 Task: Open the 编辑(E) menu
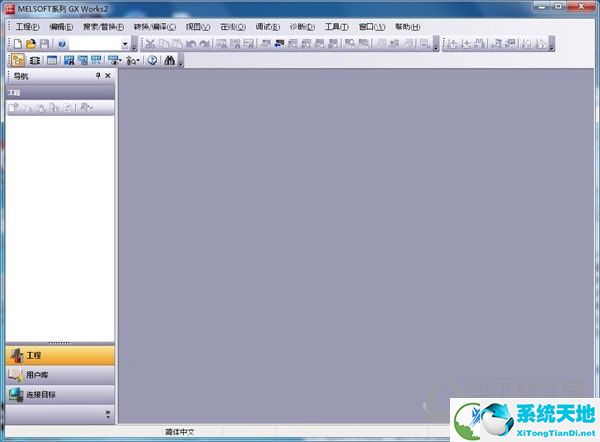tap(61, 27)
